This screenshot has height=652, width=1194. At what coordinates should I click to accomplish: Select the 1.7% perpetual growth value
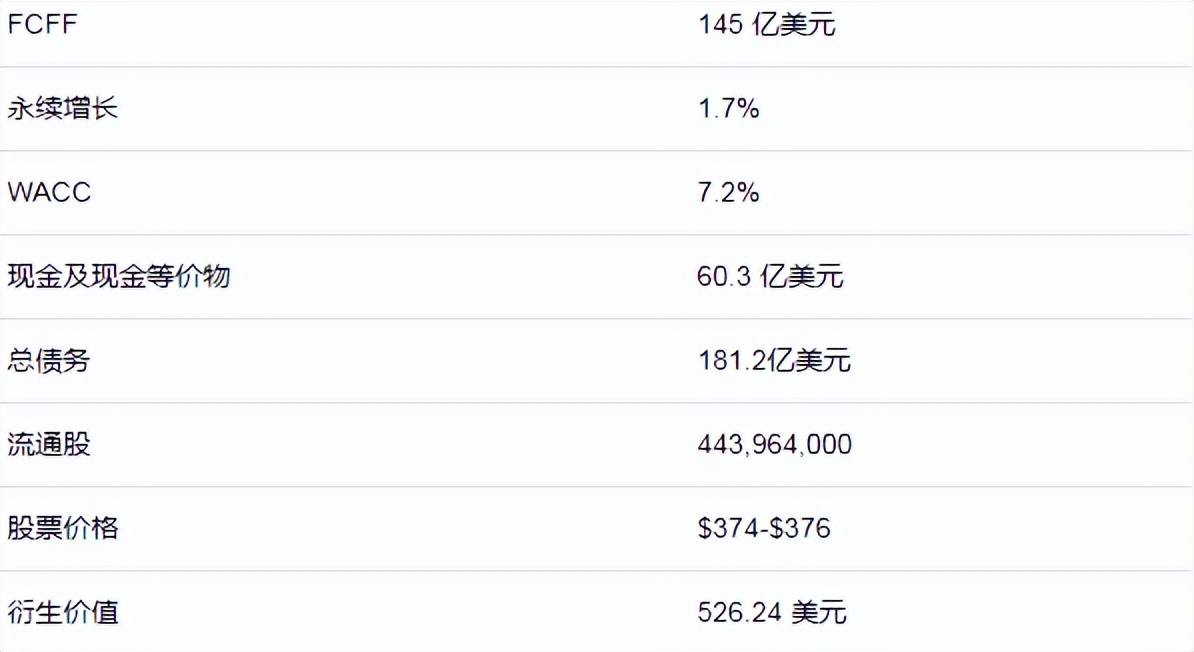pos(728,108)
